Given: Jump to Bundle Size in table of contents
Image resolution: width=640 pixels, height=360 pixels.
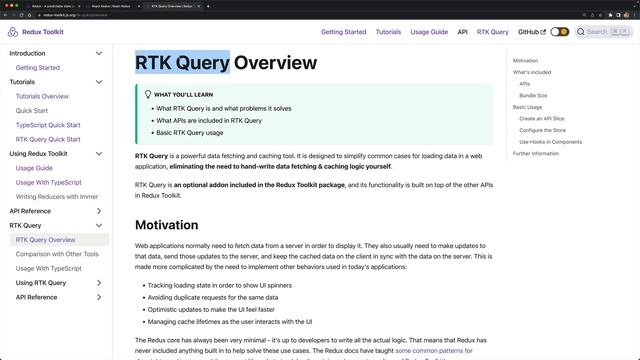Looking at the screenshot, I should click(x=533, y=96).
